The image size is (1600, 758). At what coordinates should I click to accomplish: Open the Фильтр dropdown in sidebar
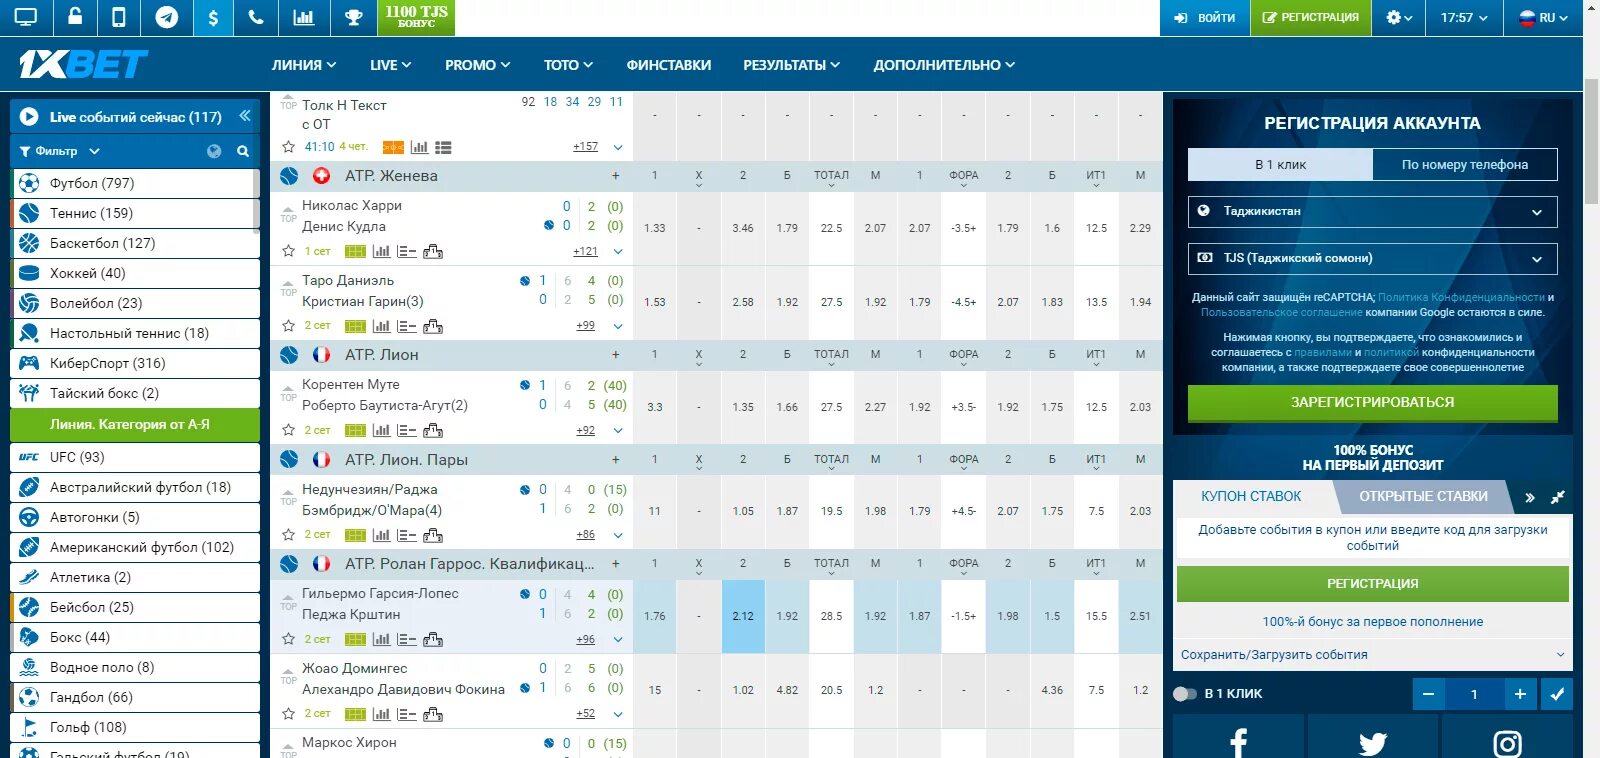click(60, 151)
